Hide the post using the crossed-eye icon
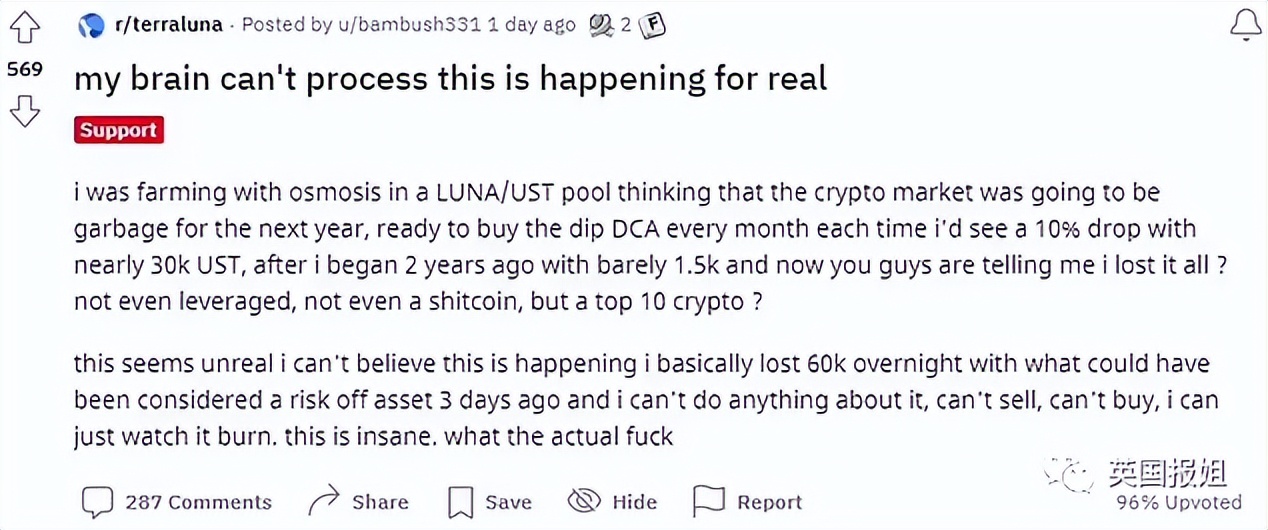 pos(583,501)
